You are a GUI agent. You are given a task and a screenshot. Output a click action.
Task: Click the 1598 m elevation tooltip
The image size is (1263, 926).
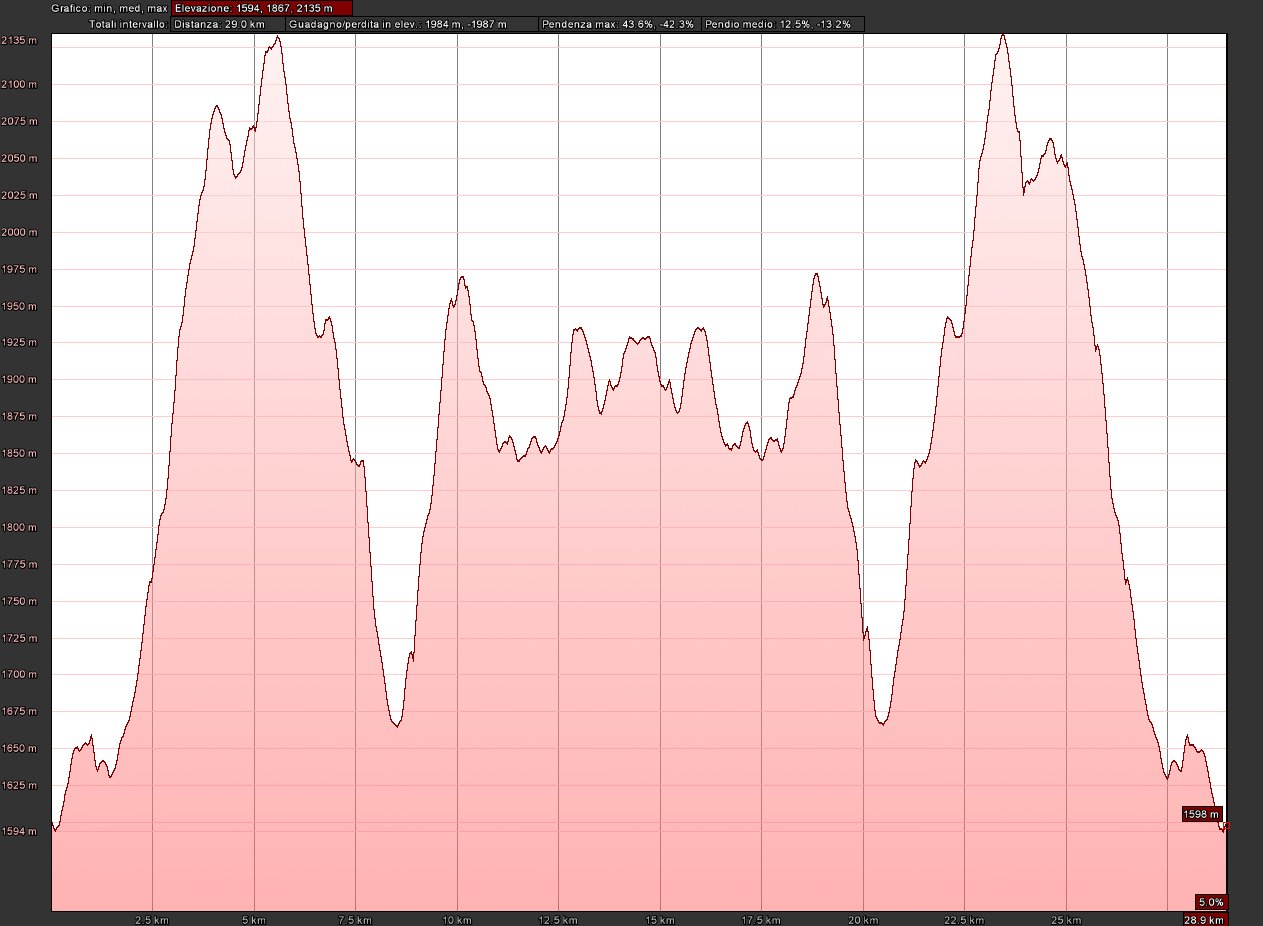[x=1202, y=814]
